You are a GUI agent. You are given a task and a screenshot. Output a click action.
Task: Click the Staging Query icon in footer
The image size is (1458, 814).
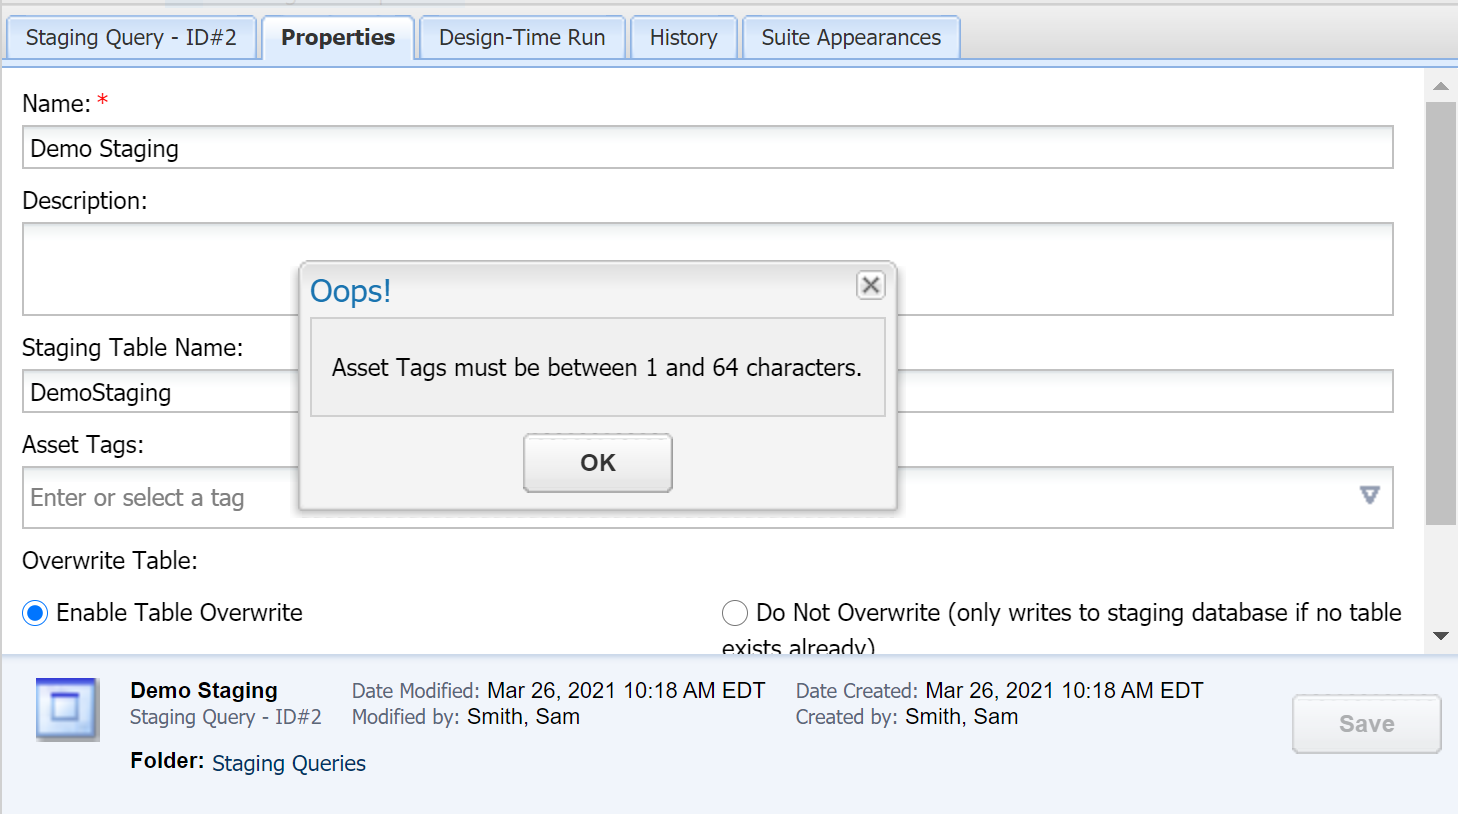coord(67,709)
